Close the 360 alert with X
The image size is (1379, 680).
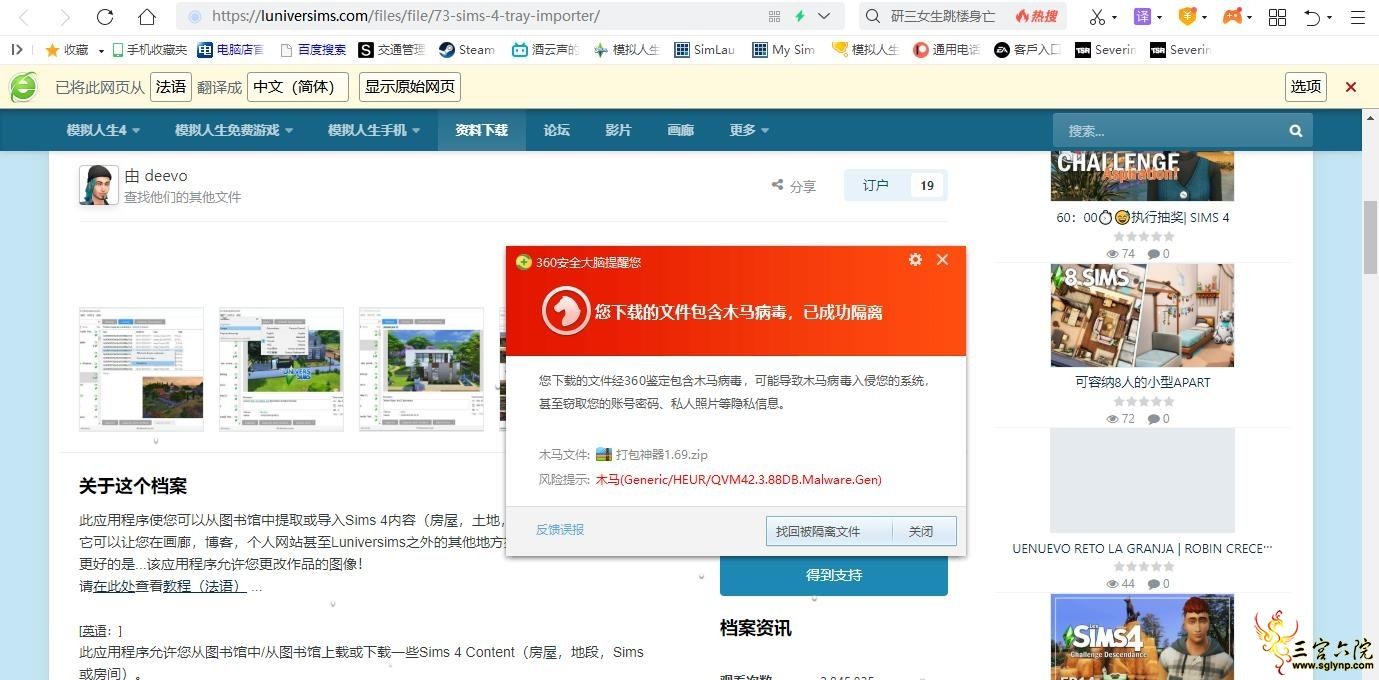coord(942,260)
